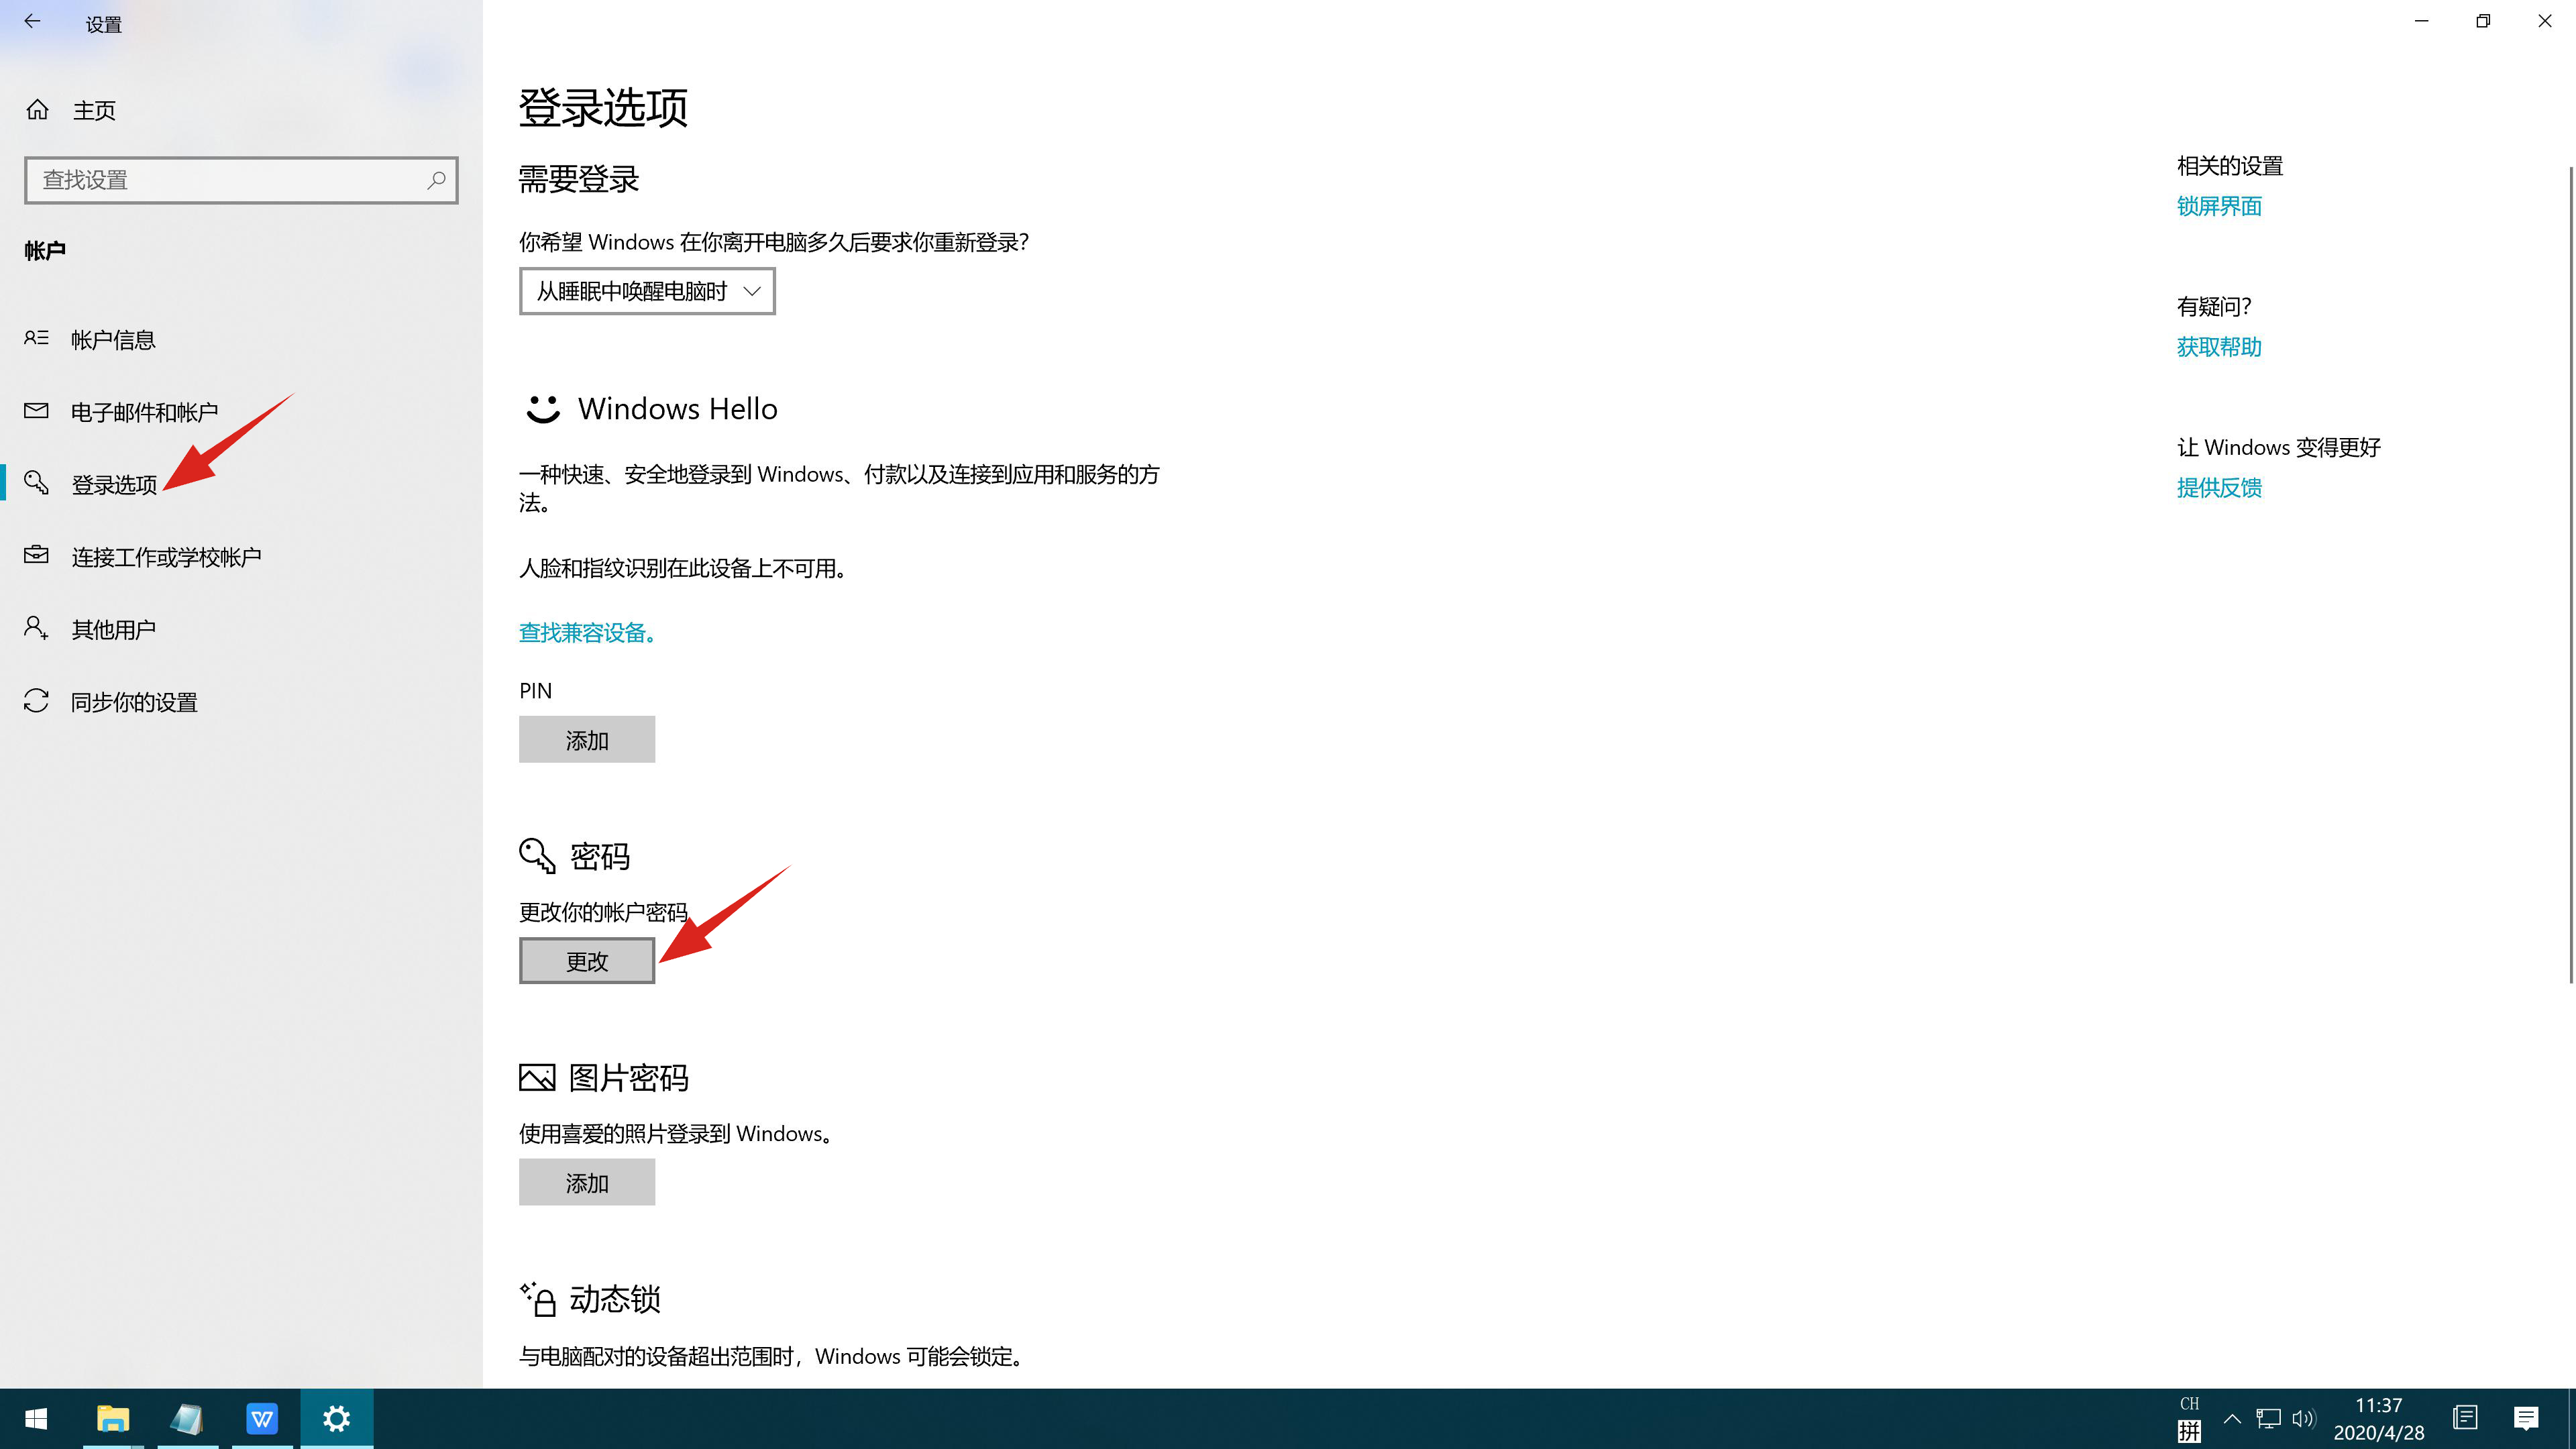Select 电子邮件和帐户 in the sidebar
2576x1449 pixels.
[144, 412]
